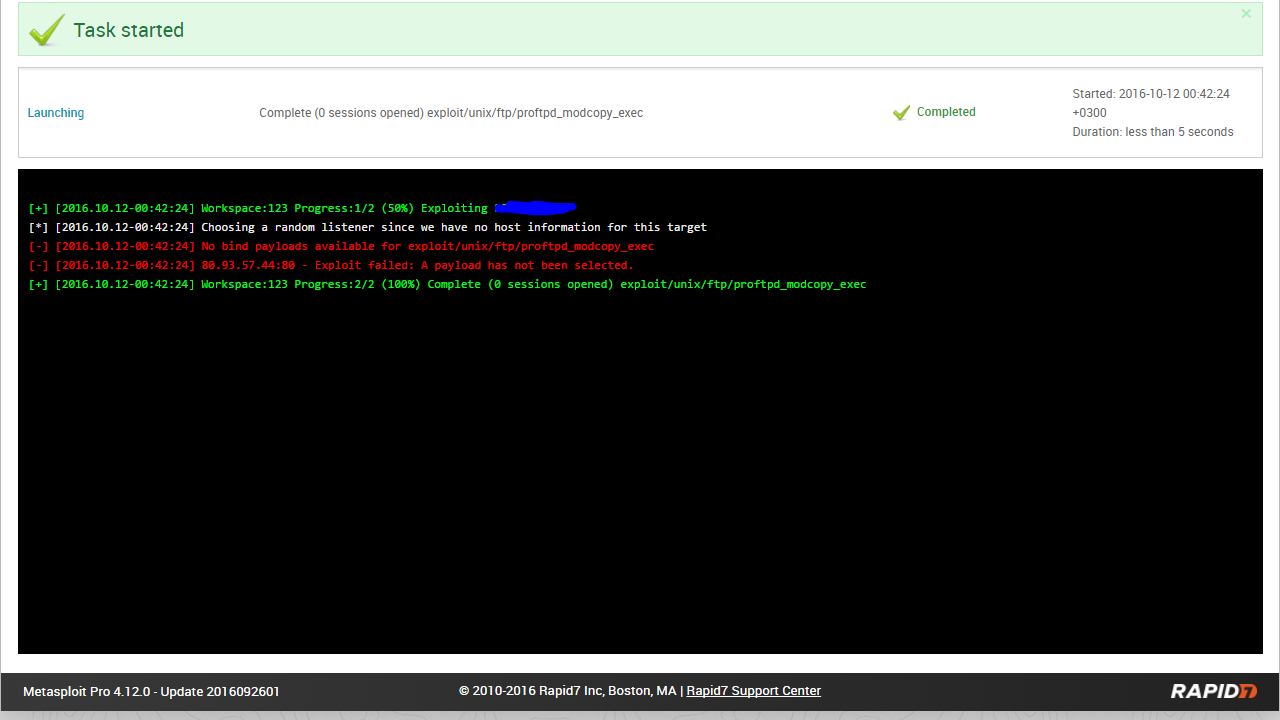Click the 'Exploit failed: A payload has not been selected' line
This screenshot has height=720, width=1280.
tap(331, 265)
